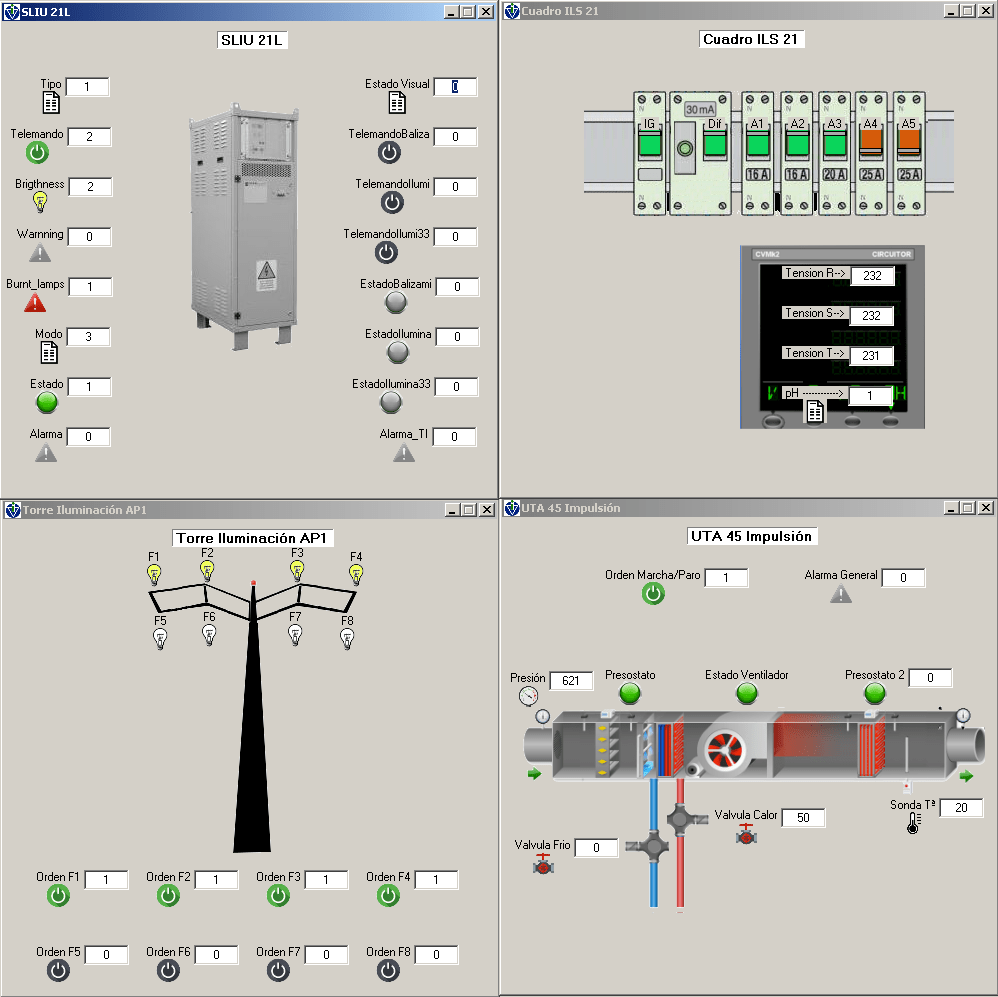Click the Tension S value field
The image size is (998, 997).
point(871,316)
